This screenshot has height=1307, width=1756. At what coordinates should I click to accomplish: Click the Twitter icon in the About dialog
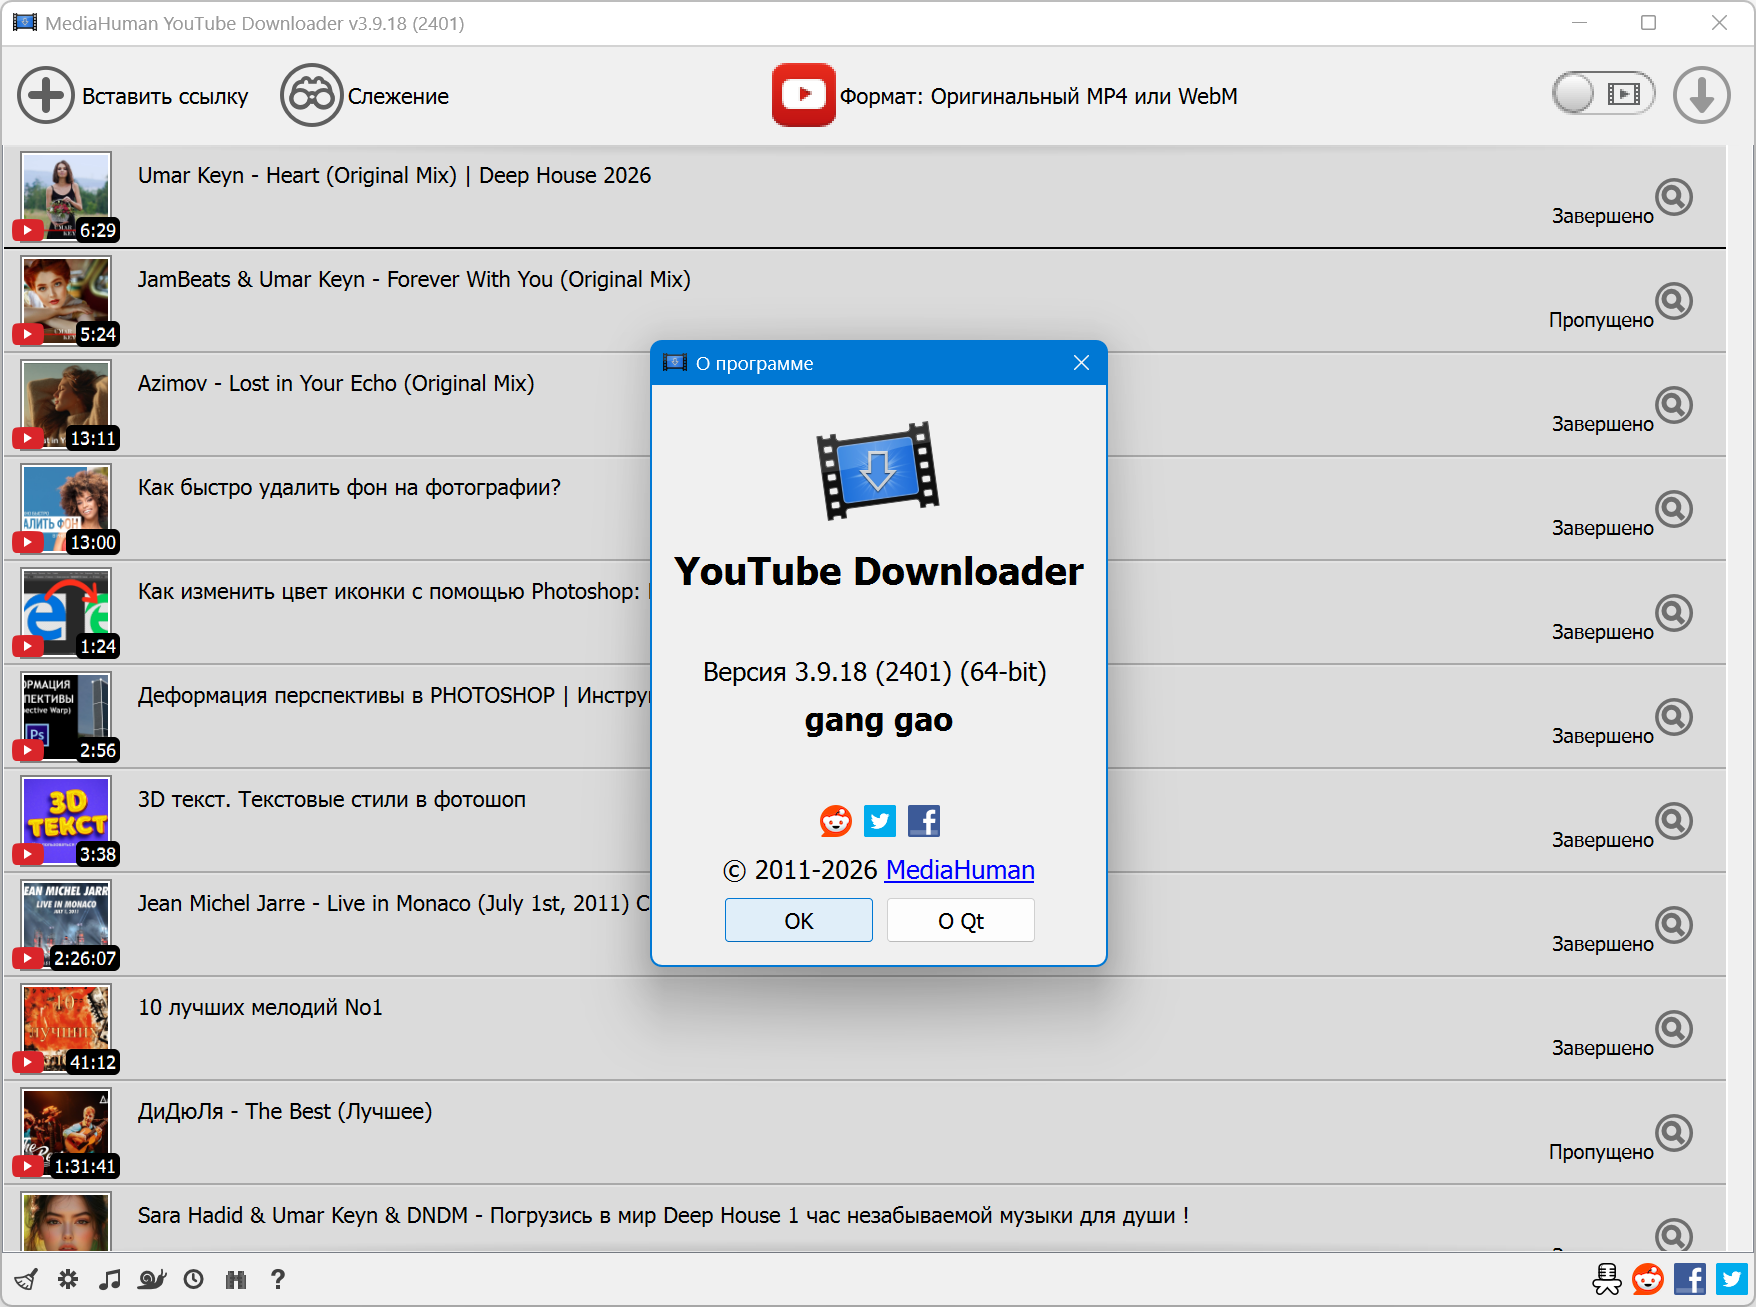pos(880,821)
